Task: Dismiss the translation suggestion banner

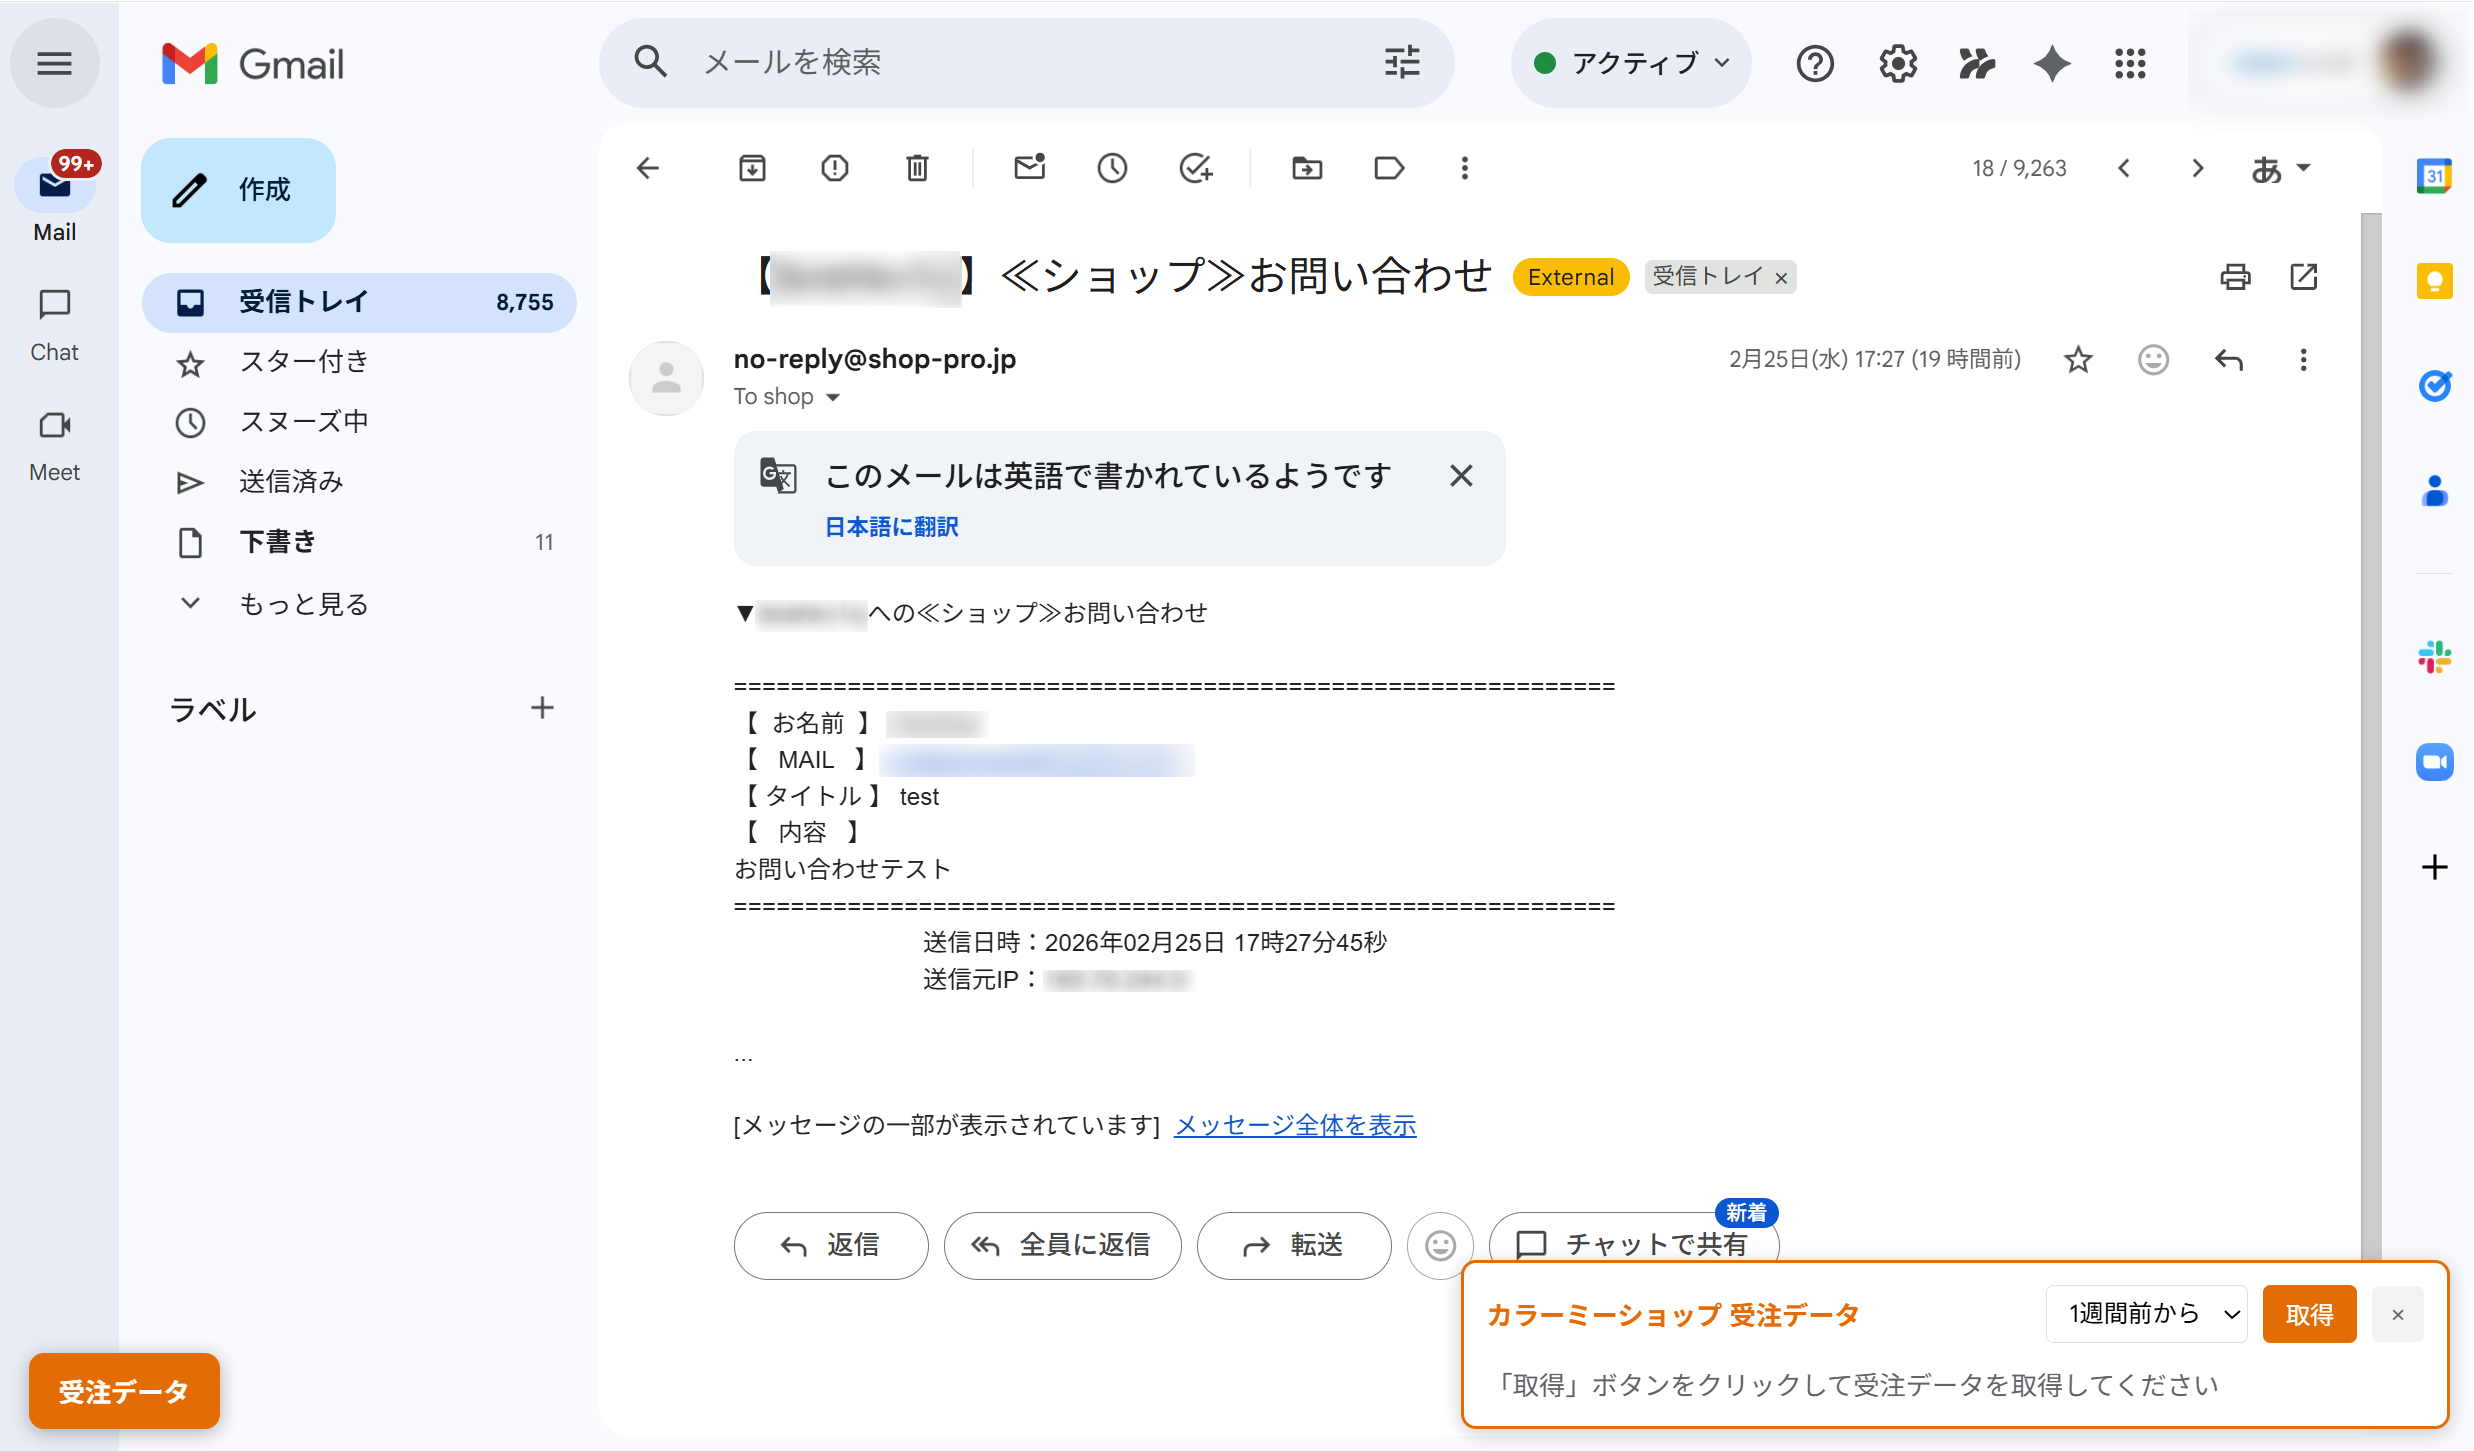Action: [1461, 476]
